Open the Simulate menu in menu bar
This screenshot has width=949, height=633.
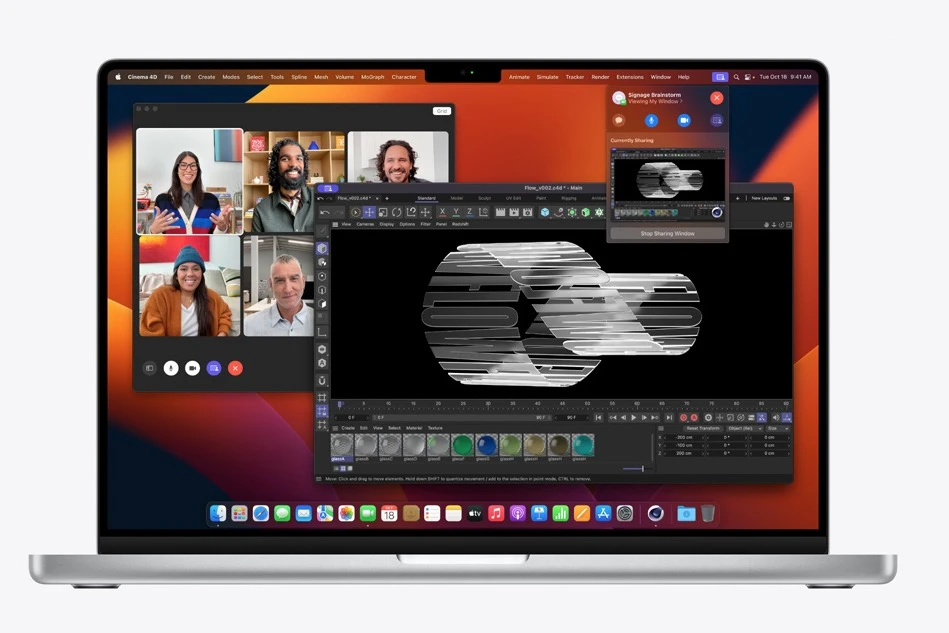coord(547,77)
